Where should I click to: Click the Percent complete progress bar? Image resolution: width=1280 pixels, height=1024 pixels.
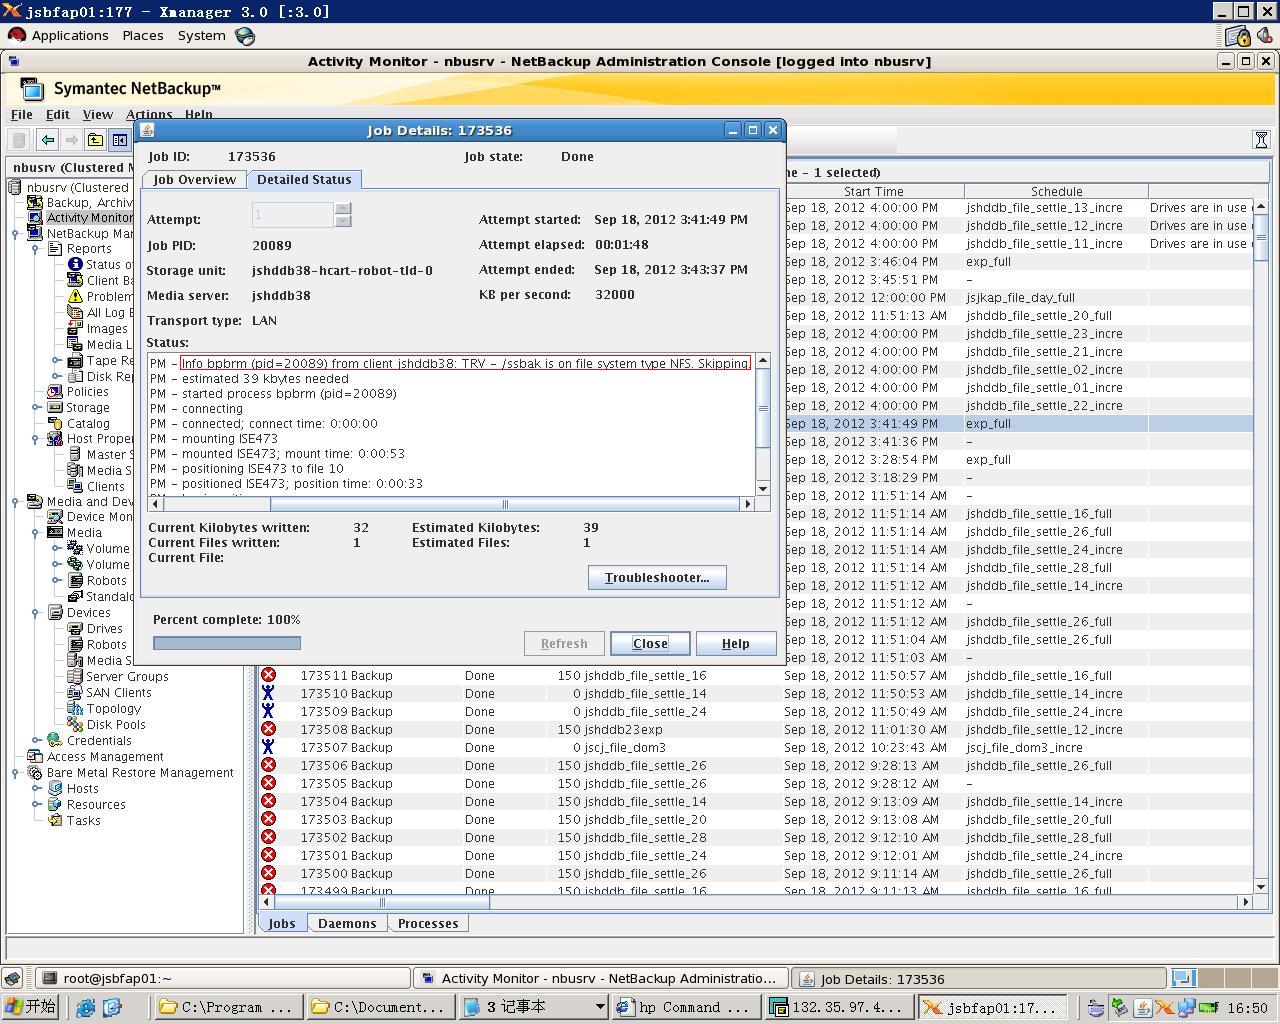[227, 643]
